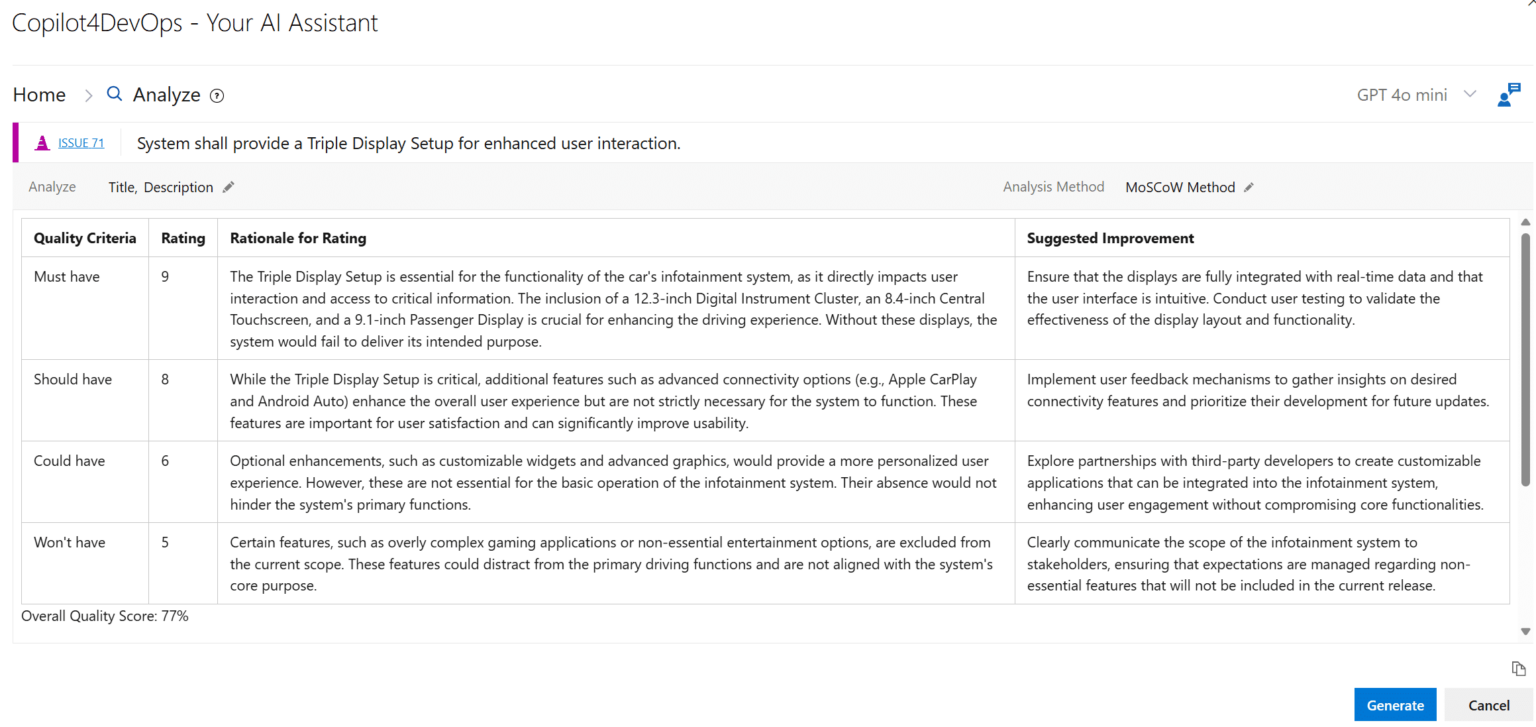The height and width of the screenshot is (727, 1536).
Task: Open the help icon beside Analyze
Action: point(217,95)
